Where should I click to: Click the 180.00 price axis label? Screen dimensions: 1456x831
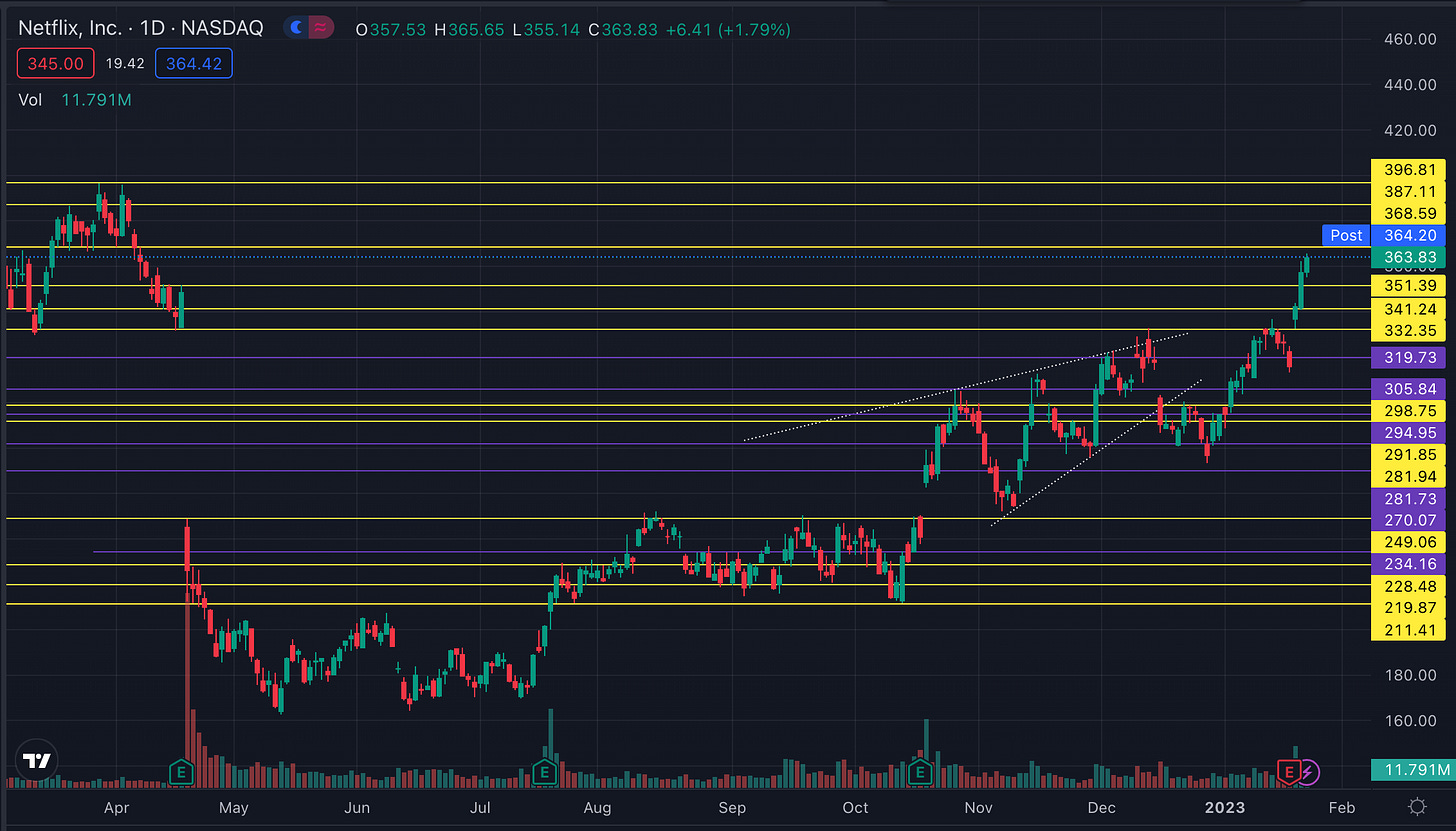[1410, 675]
